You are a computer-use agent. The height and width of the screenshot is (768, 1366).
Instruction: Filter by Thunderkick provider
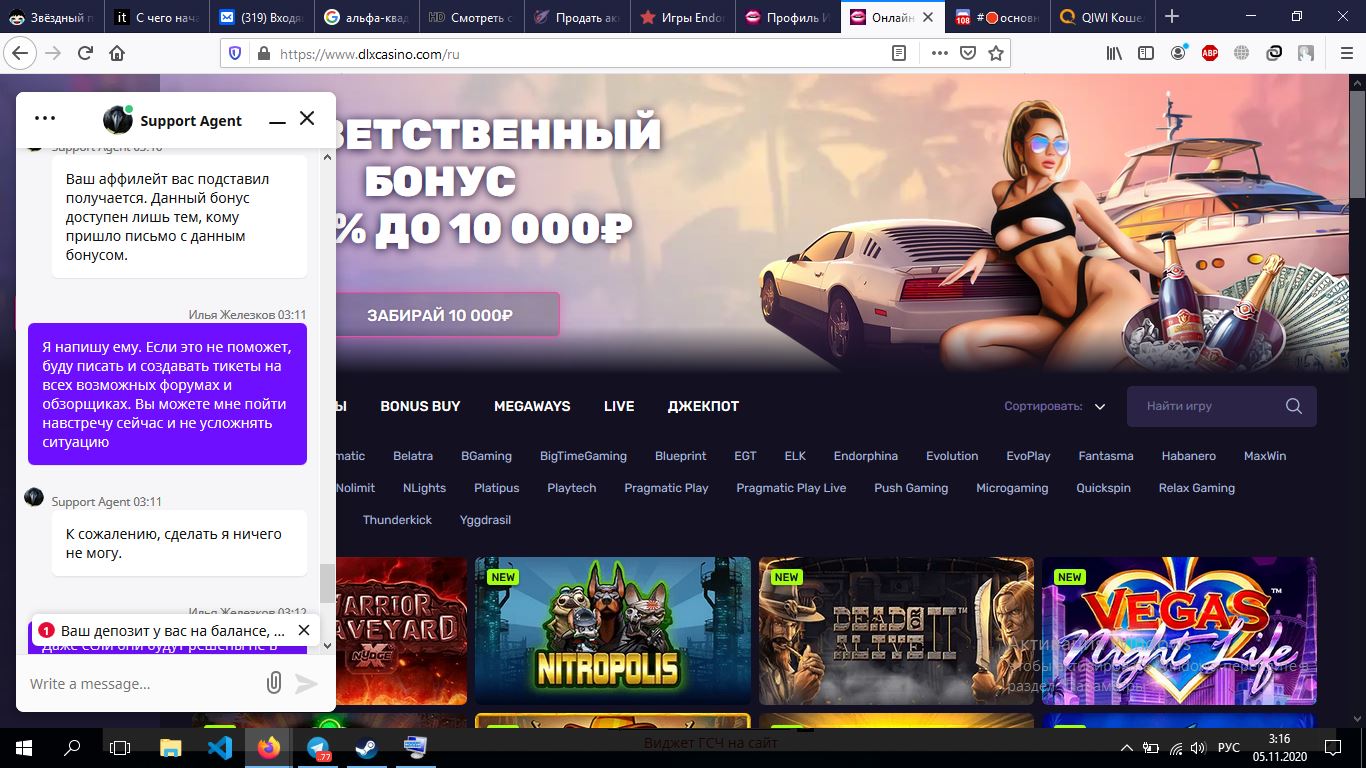tap(397, 520)
